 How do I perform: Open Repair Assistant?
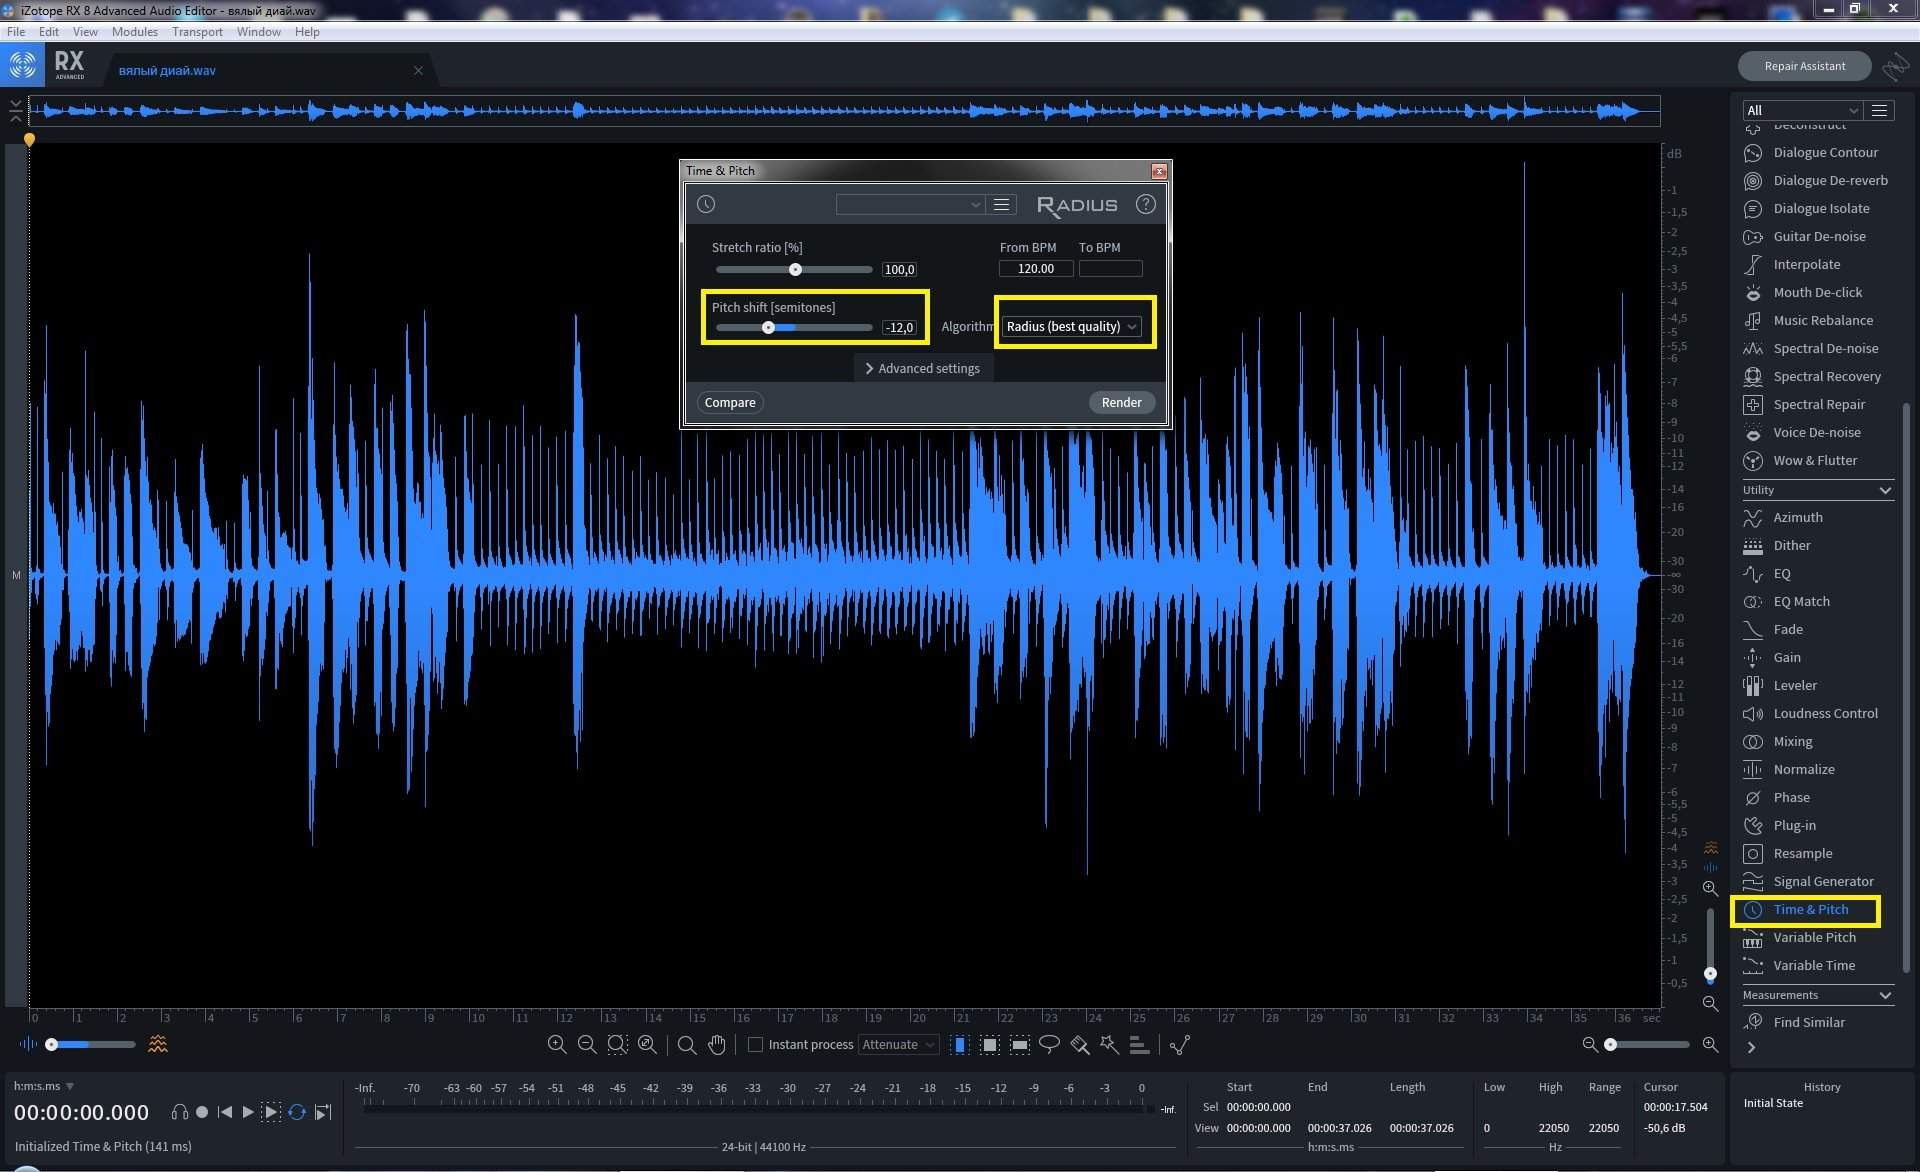pyautogui.click(x=1804, y=66)
